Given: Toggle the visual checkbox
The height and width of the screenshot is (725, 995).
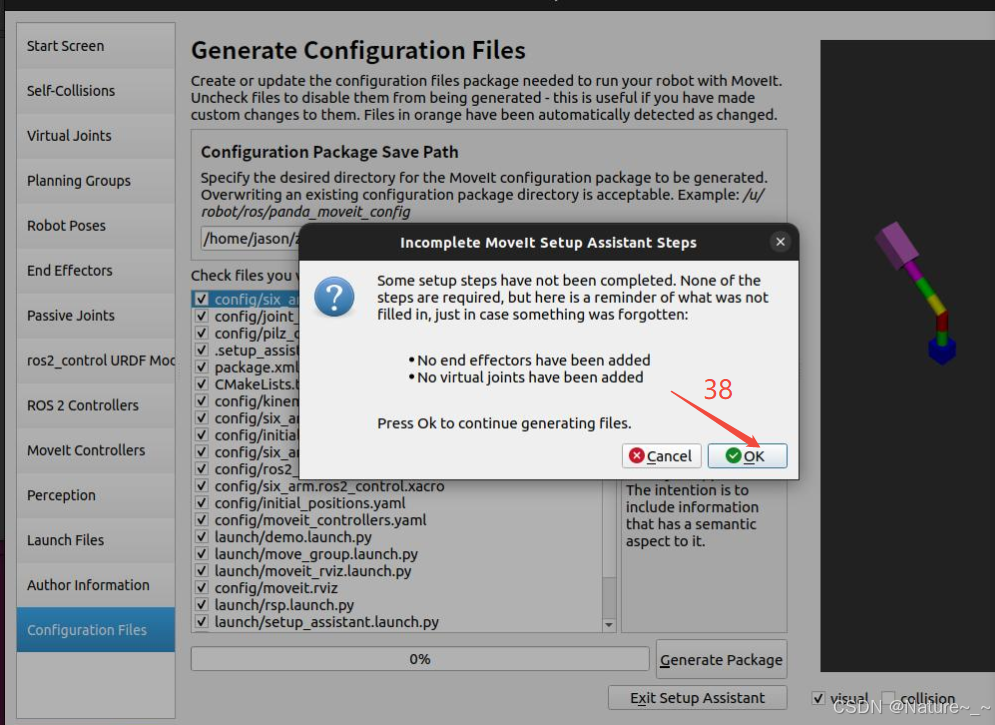Looking at the screenshot, I should coord(819,698).
